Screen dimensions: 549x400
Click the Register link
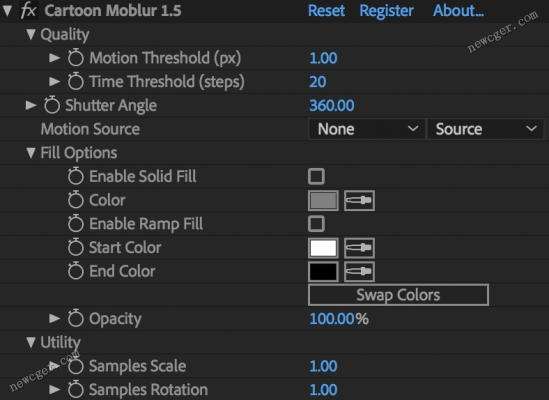tap(386, 11)
